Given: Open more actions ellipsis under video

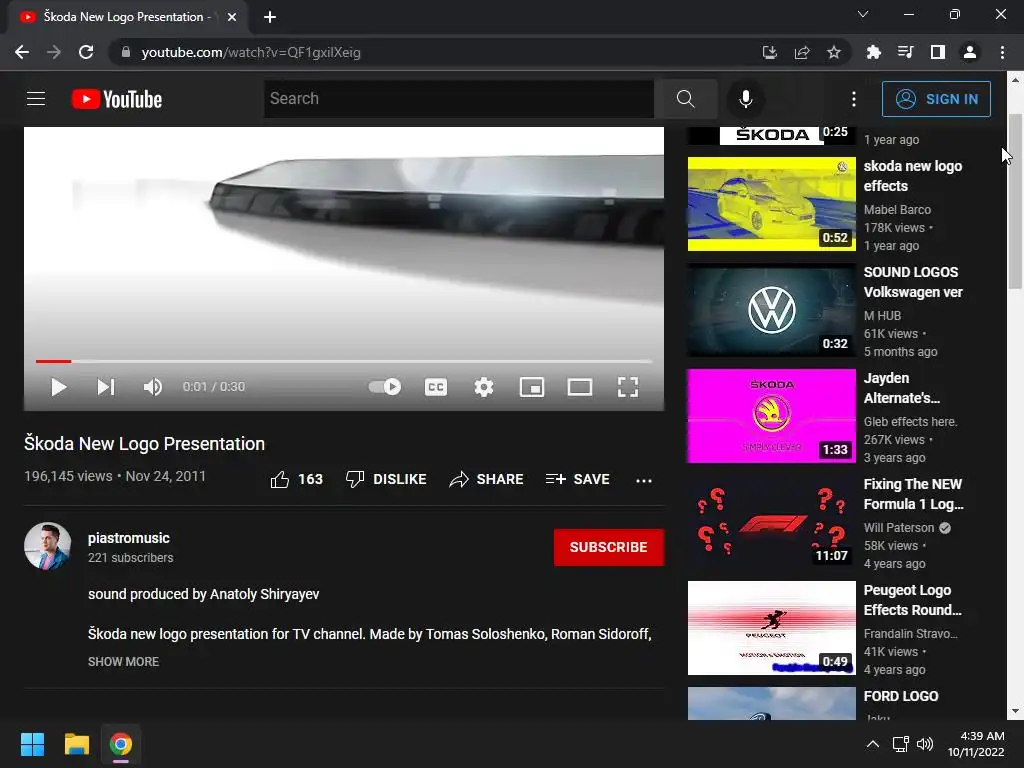Looking at the screenshot, I should pyautogui.click(x=644, y=481).
